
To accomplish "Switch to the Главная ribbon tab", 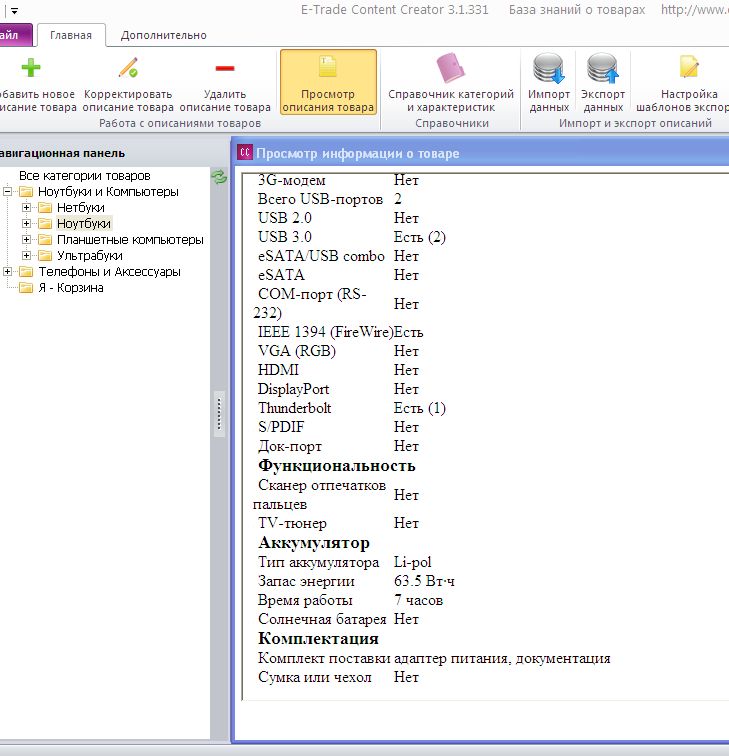I will [x=71, y=35].
